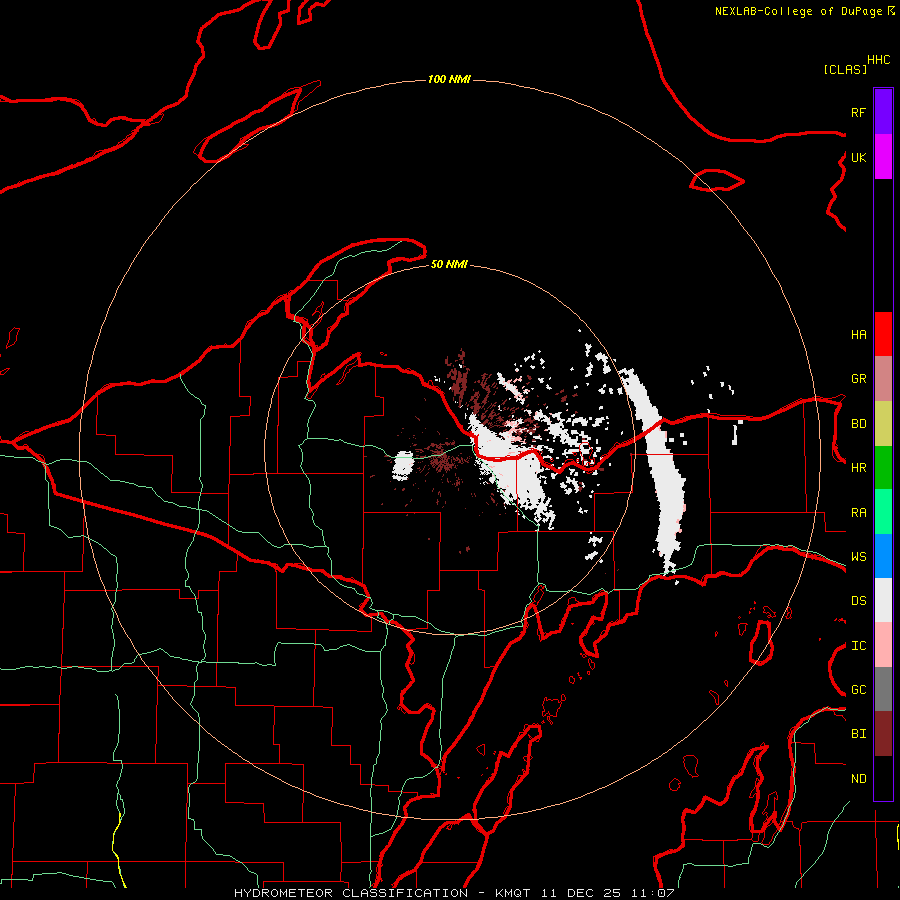Click the KMQT radar site identifier
The image size is (900, 900).
pyautogui.click(x=513, y=893)
